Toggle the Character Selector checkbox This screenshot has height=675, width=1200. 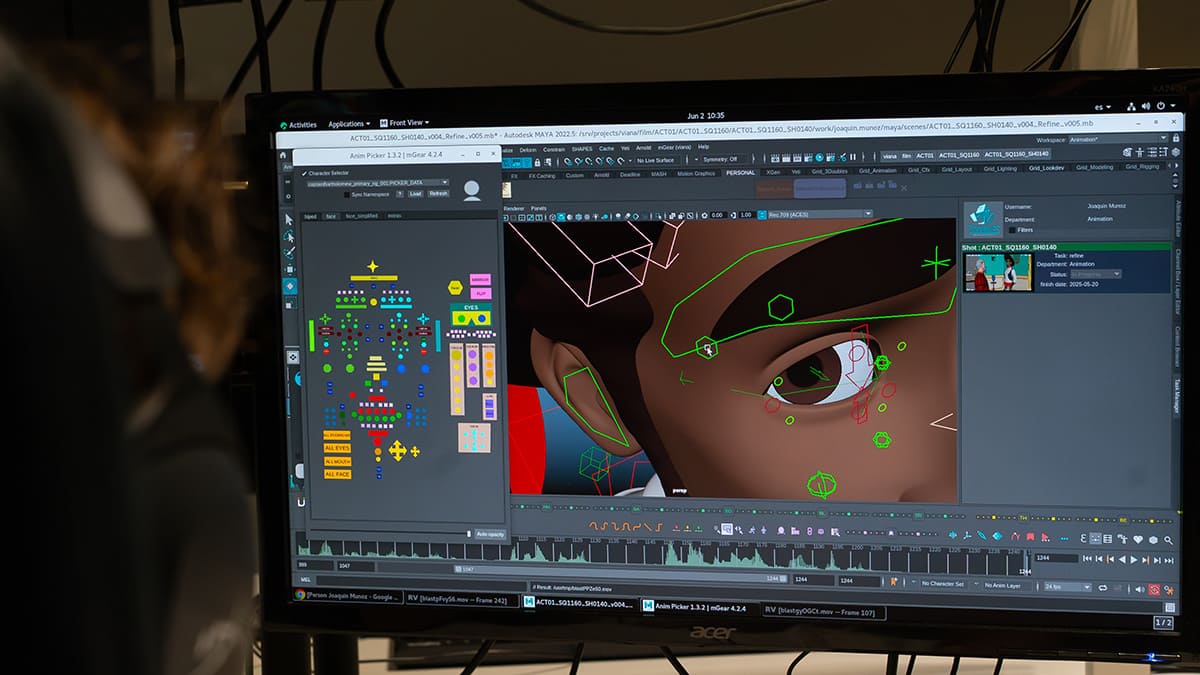[x=305, y=173]
